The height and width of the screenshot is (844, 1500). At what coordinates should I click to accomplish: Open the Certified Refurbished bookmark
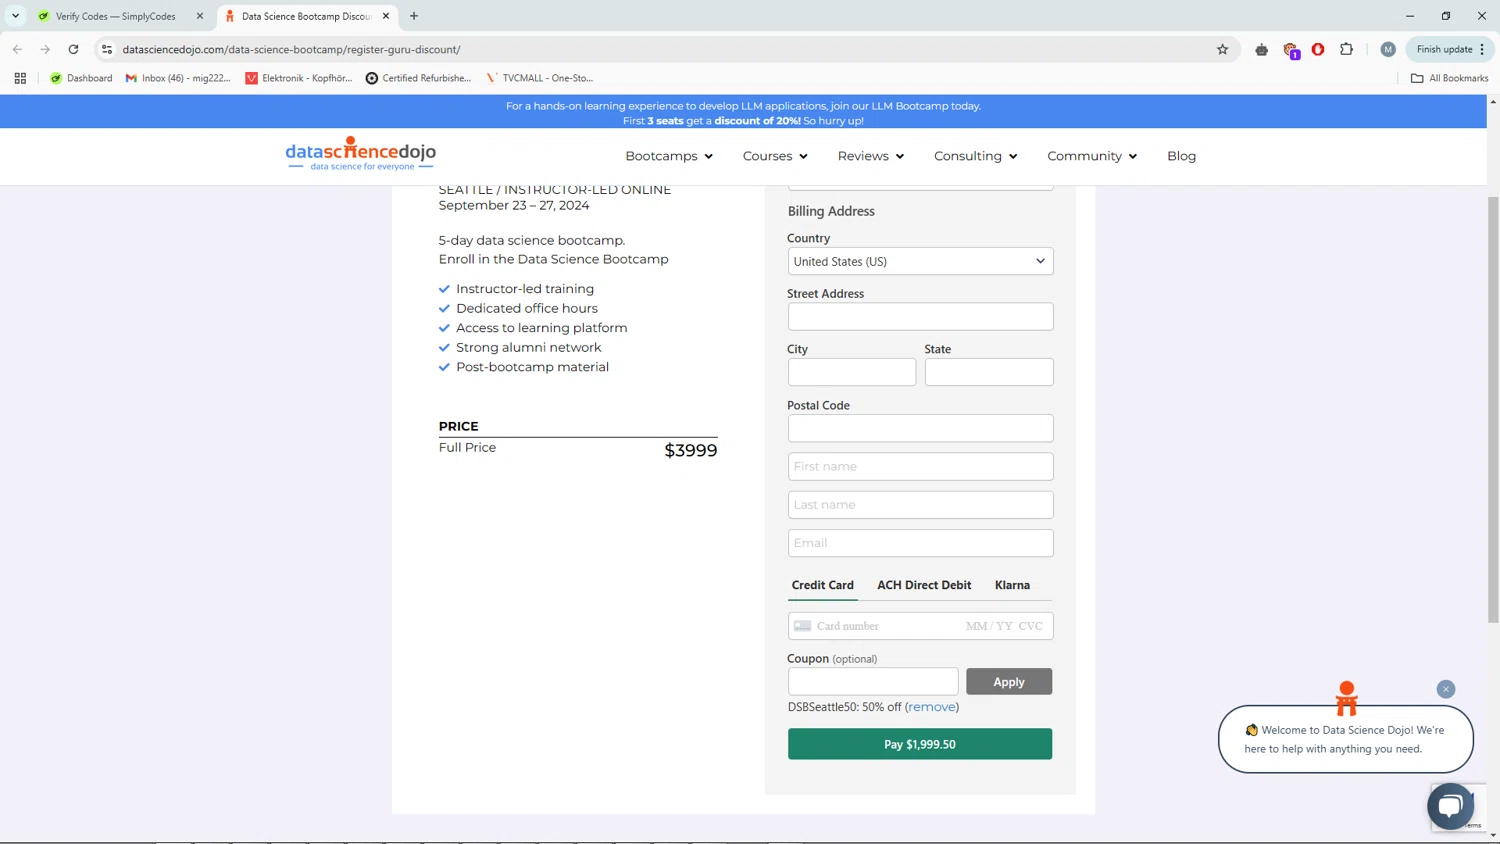pyautogui.click(x=418, y=78)
